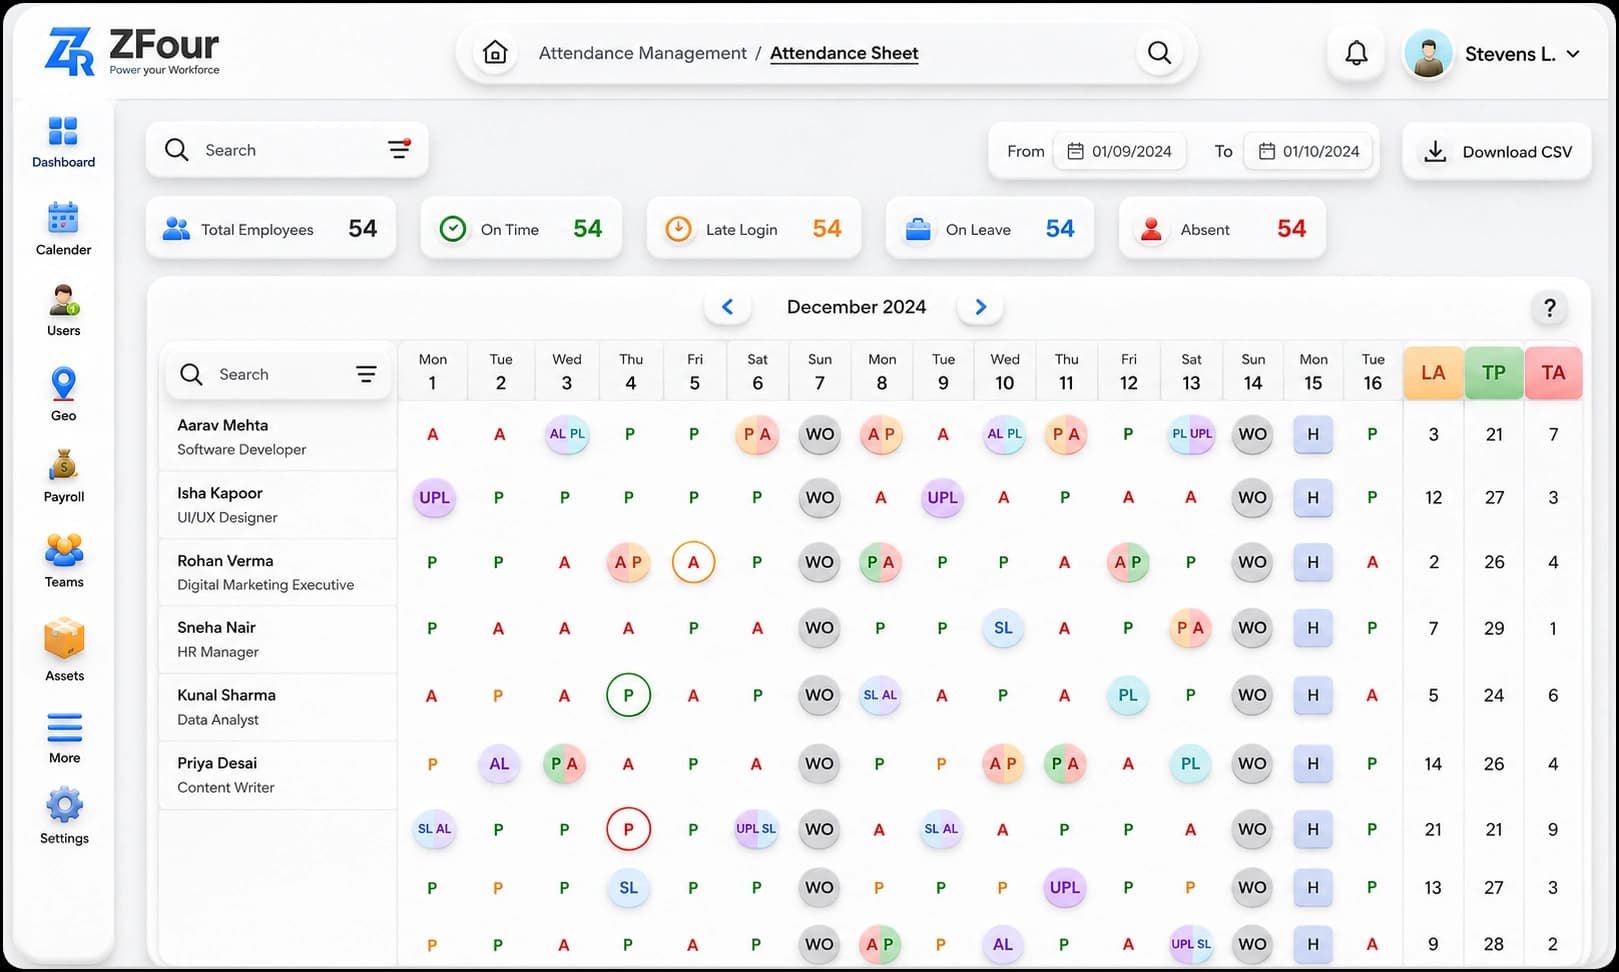The width and height of the screenshot is (1619, 972).
Task: Open Priya Desai employee row
Action: pyautogui.click(x=278, y=775)
